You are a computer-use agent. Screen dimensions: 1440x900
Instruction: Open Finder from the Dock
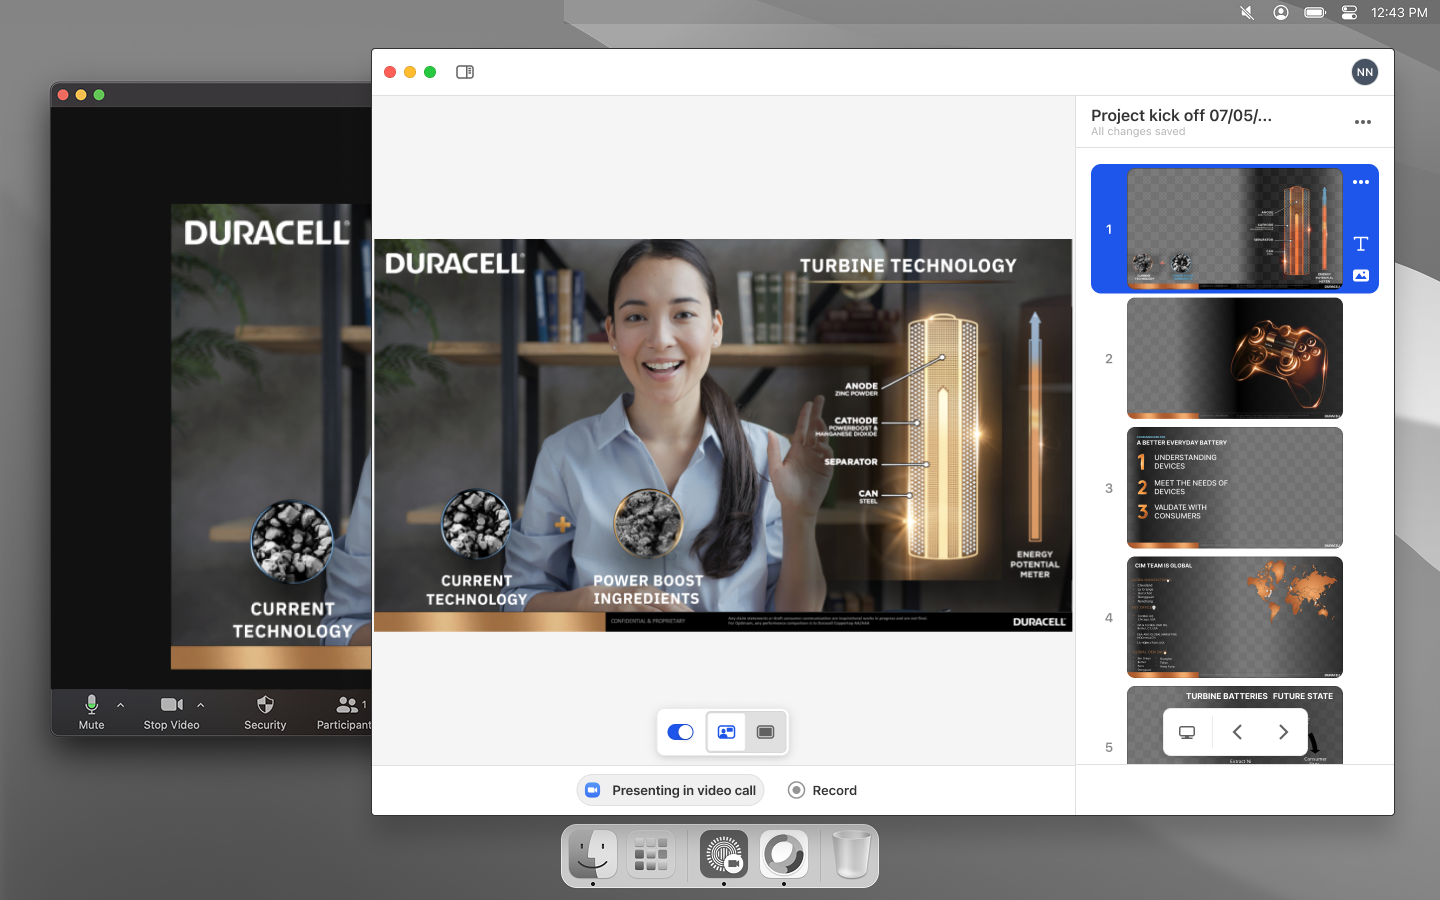coord(593,854)
